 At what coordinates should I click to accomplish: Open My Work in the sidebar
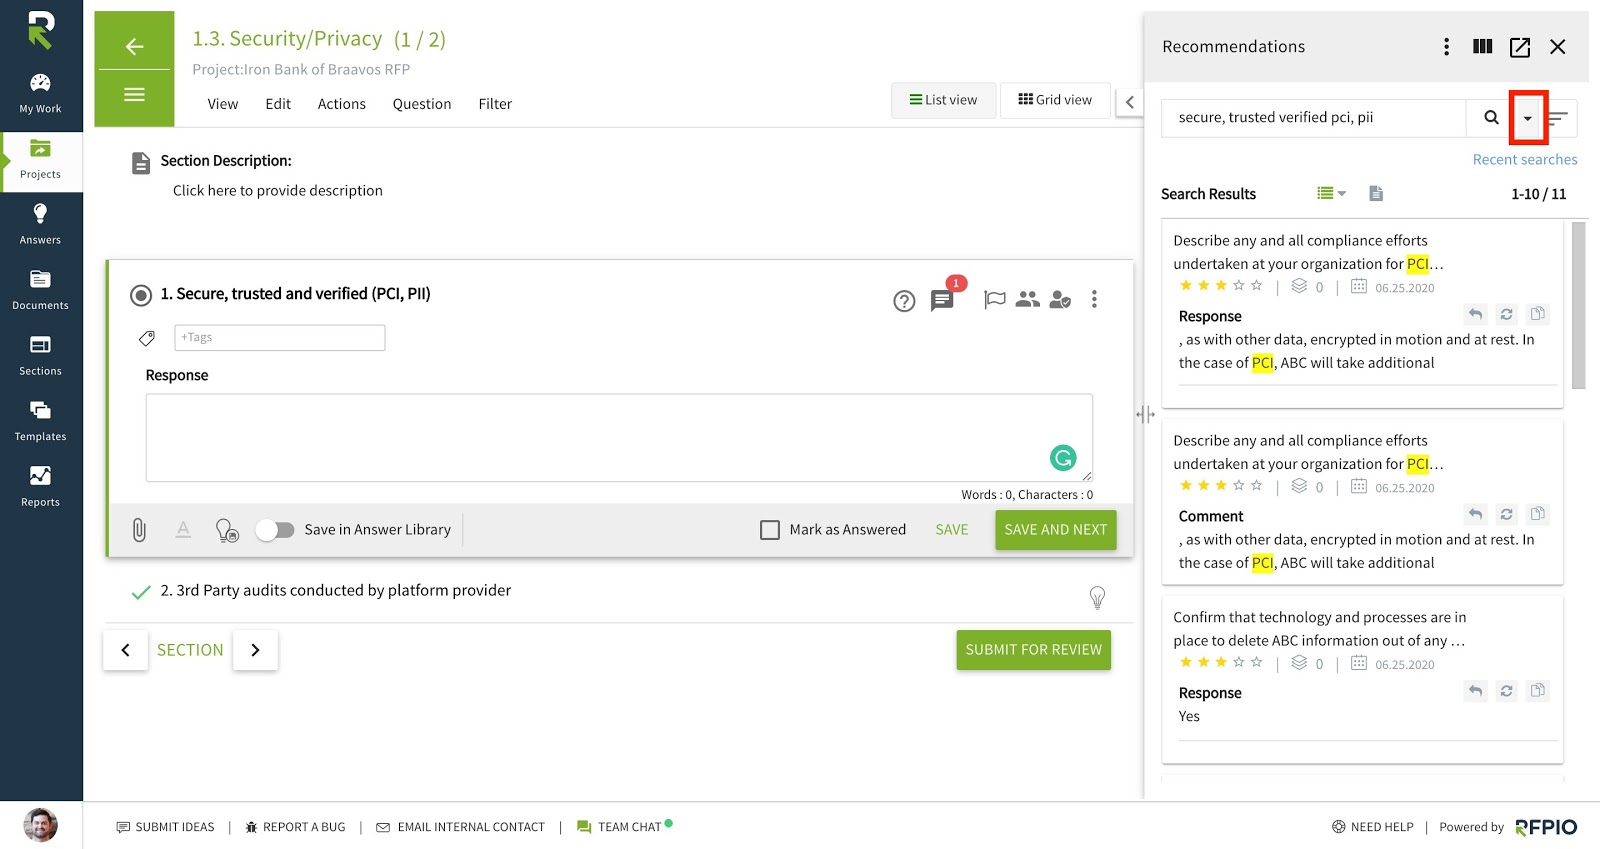40,94
